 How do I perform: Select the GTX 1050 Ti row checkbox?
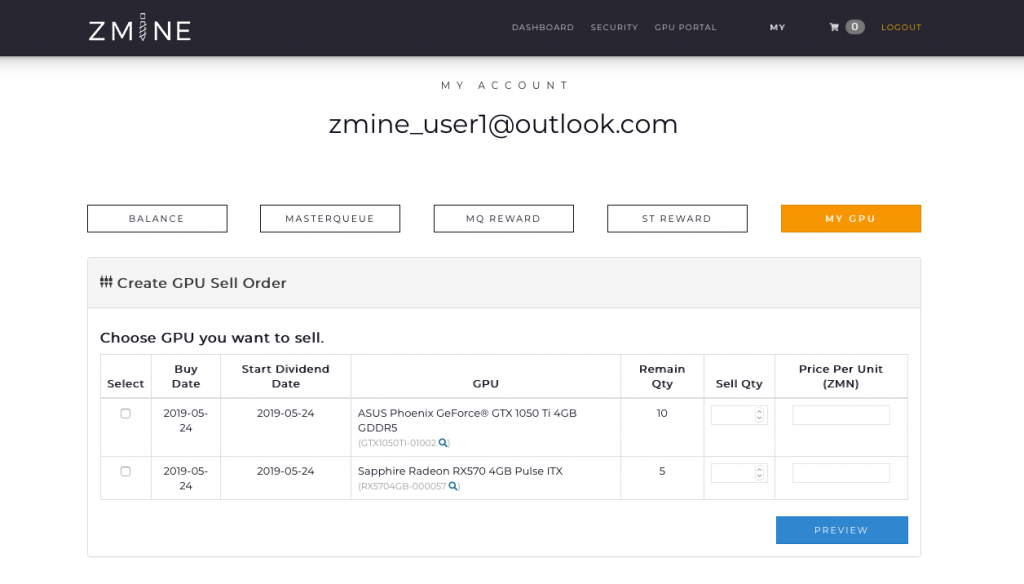125,412
